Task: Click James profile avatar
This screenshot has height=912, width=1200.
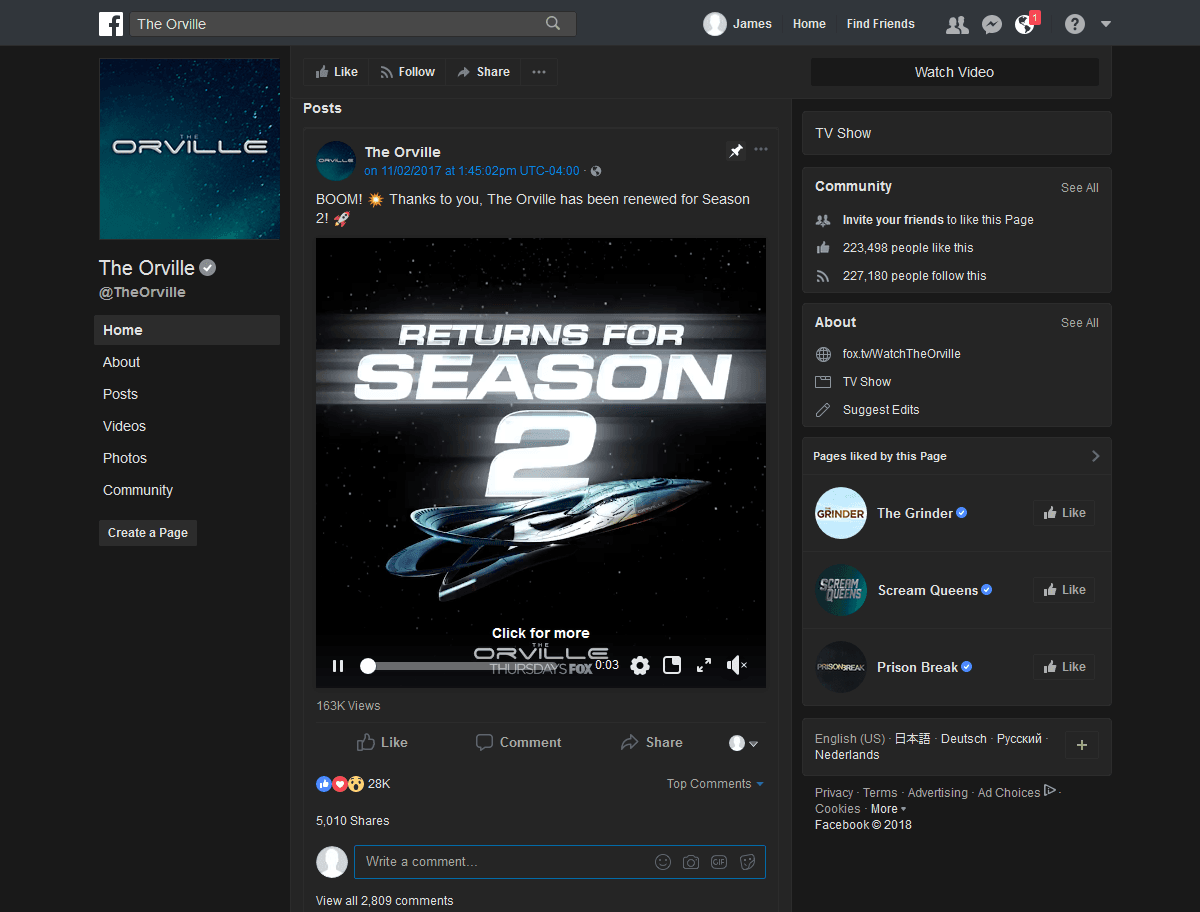Action: click(715, 24)
